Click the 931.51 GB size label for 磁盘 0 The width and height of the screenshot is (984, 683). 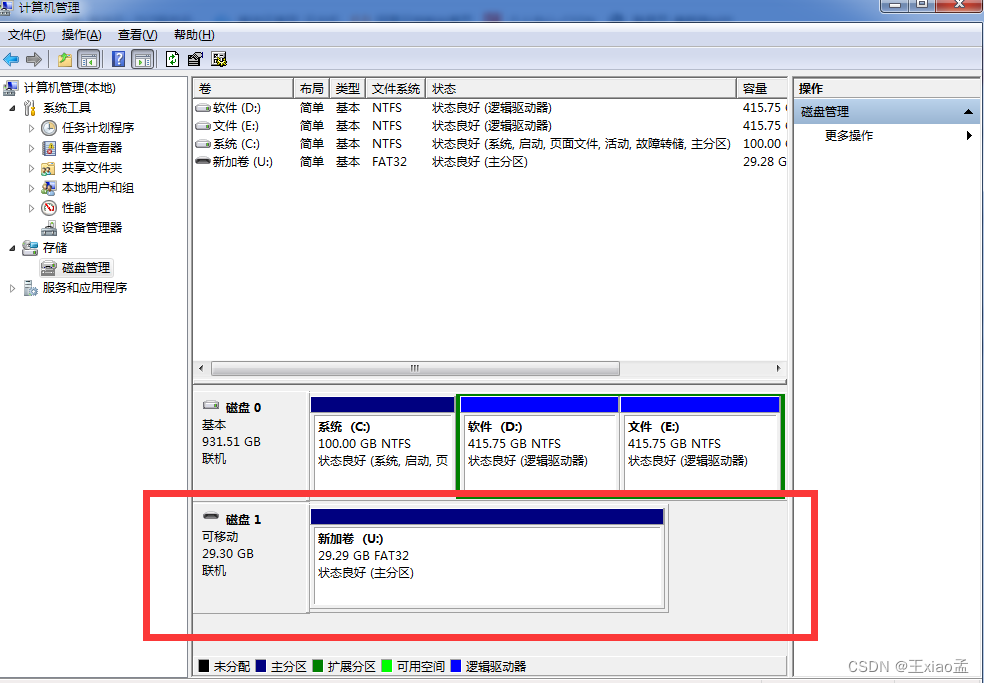pyautogui.click(x=231, y=442)
